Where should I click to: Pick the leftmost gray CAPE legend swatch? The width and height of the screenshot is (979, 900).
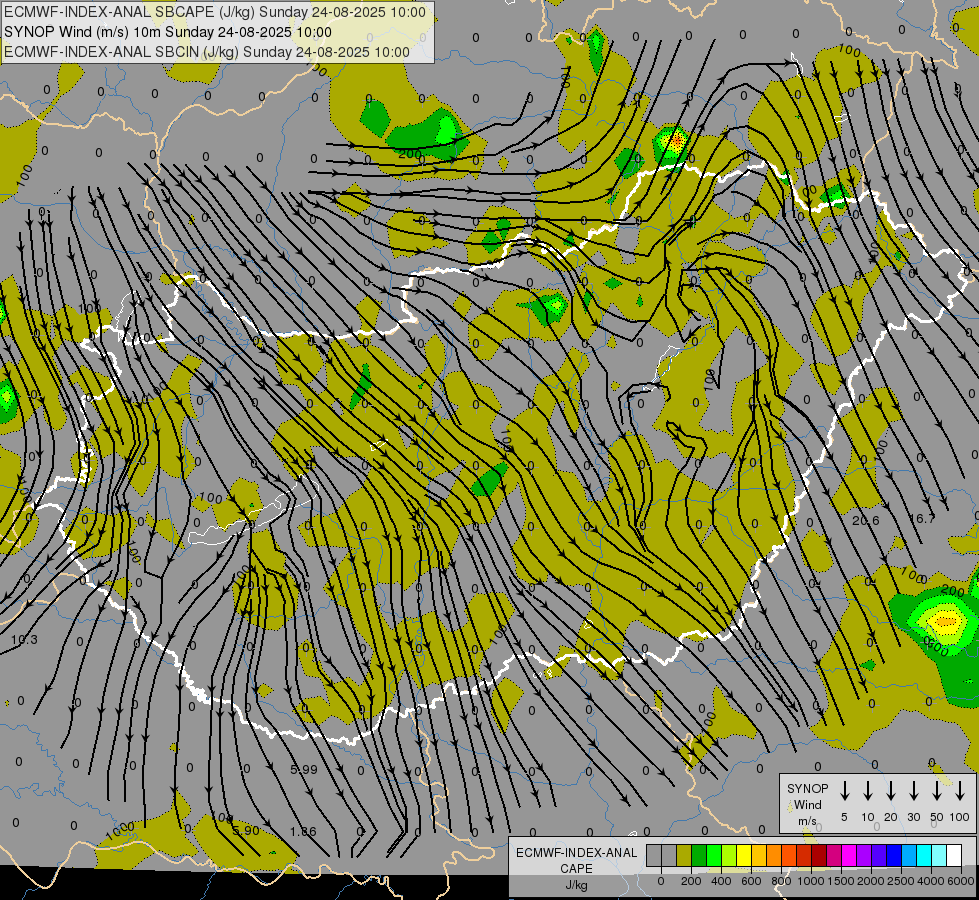[x=654, y=855]
